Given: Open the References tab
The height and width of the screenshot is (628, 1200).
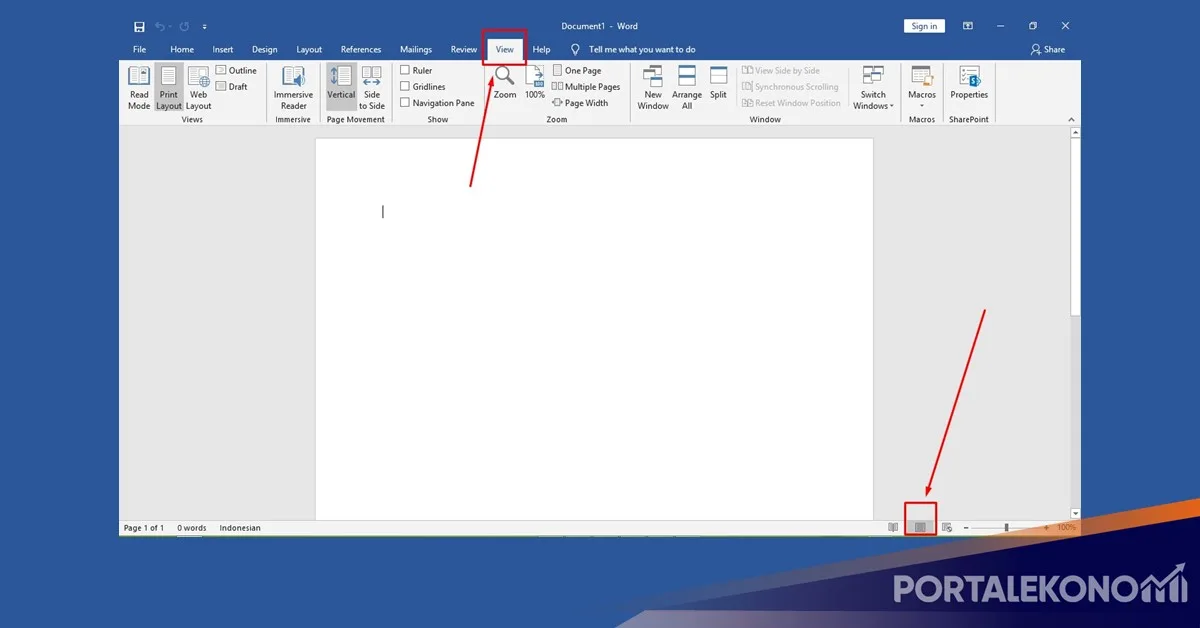Looking at the screenshot, I should (360, 49).
